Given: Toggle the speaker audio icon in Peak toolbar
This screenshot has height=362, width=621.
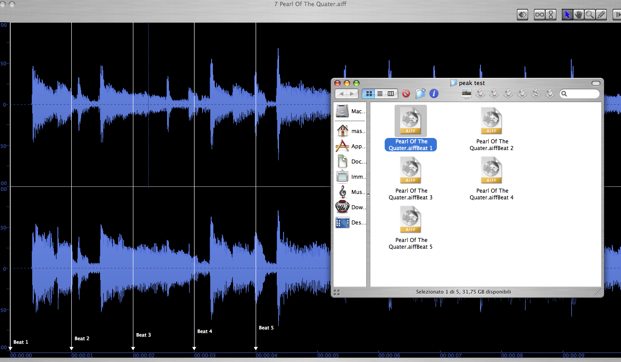Looking at the screenshot, I should coord(522,15).
